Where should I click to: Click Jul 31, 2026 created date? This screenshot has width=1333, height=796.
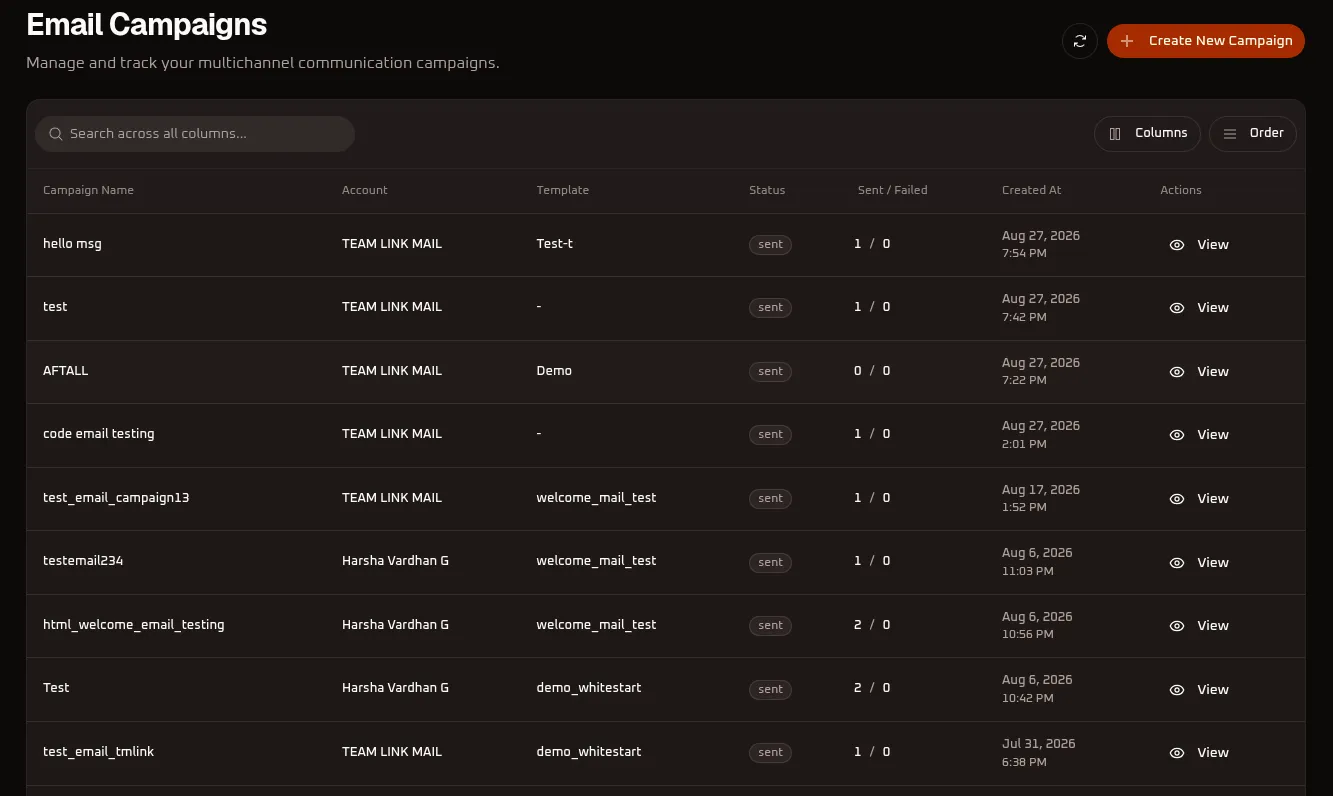(1039, 744)
